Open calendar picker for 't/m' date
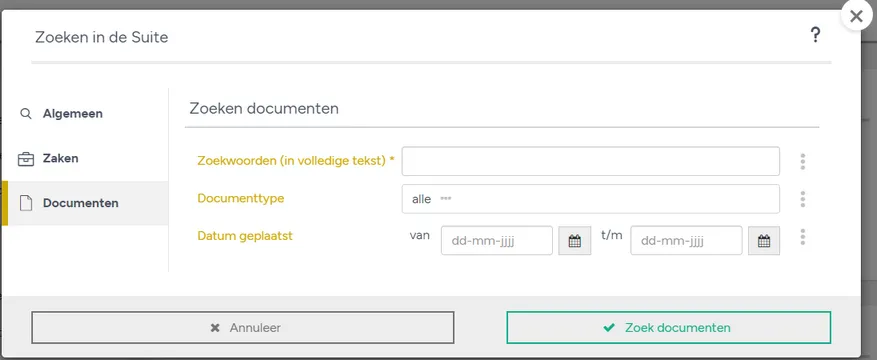This screenshot has height=360, width=877. click(764, 241)
